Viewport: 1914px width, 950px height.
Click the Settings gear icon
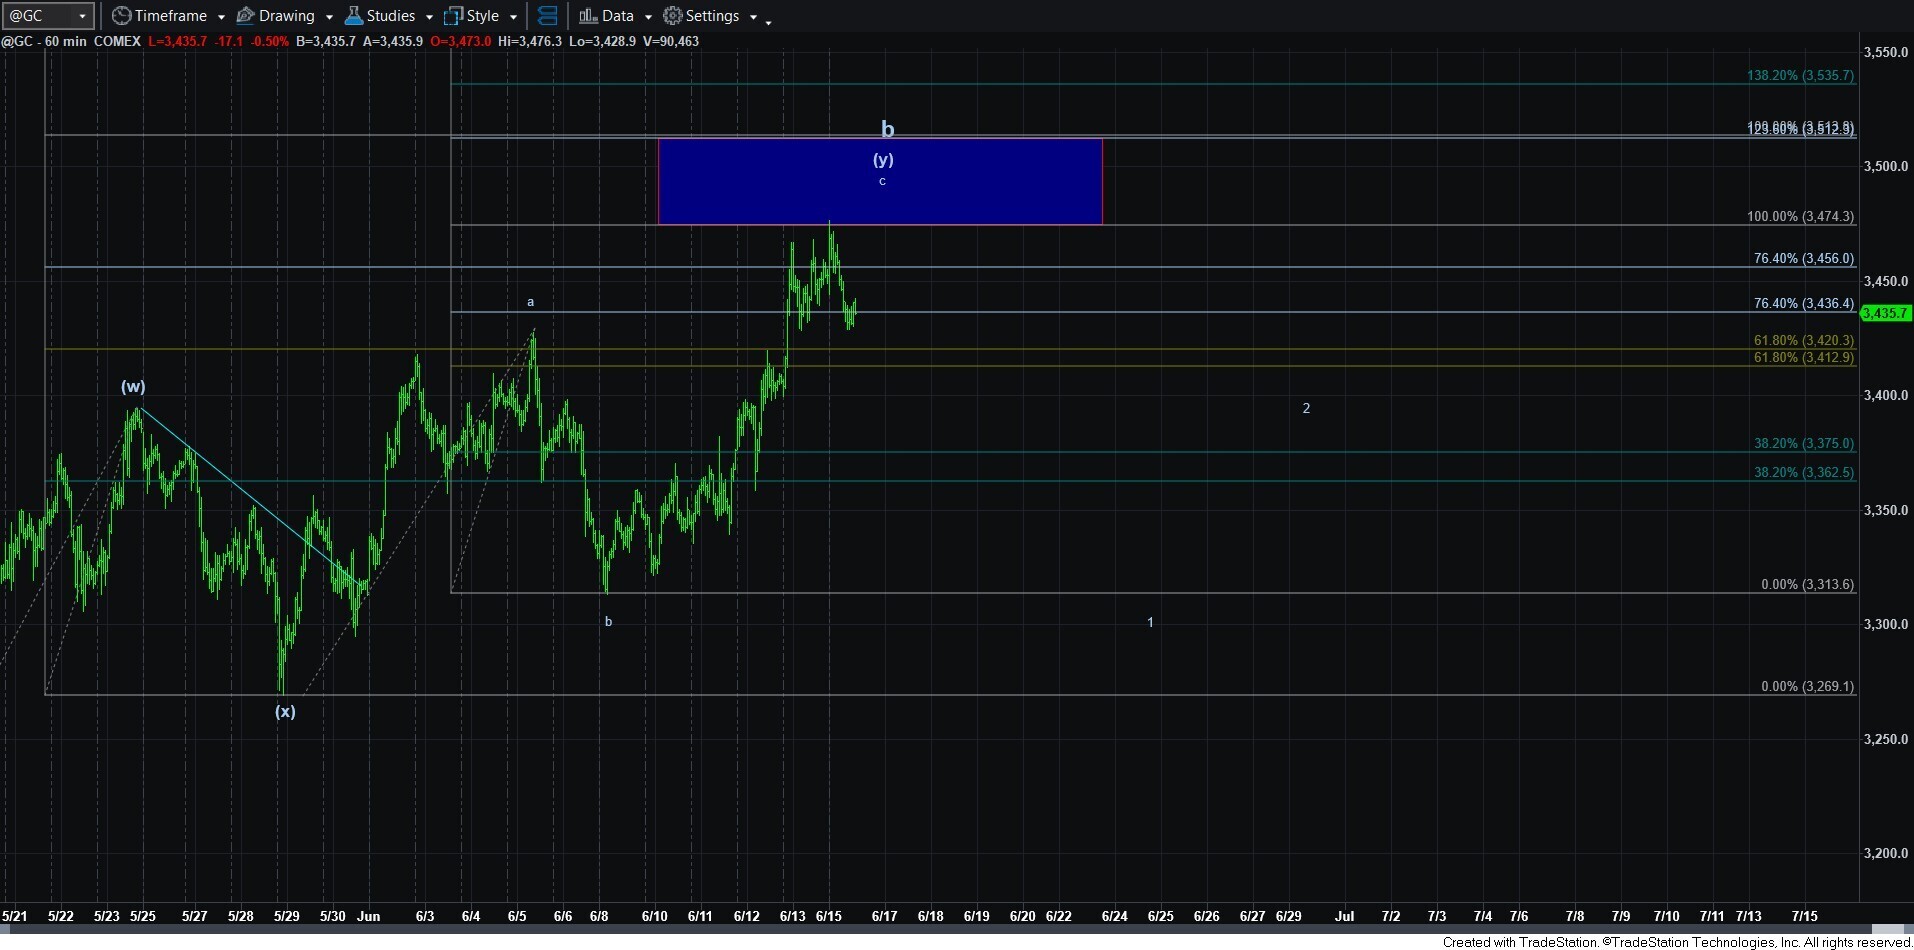[673, 16]
